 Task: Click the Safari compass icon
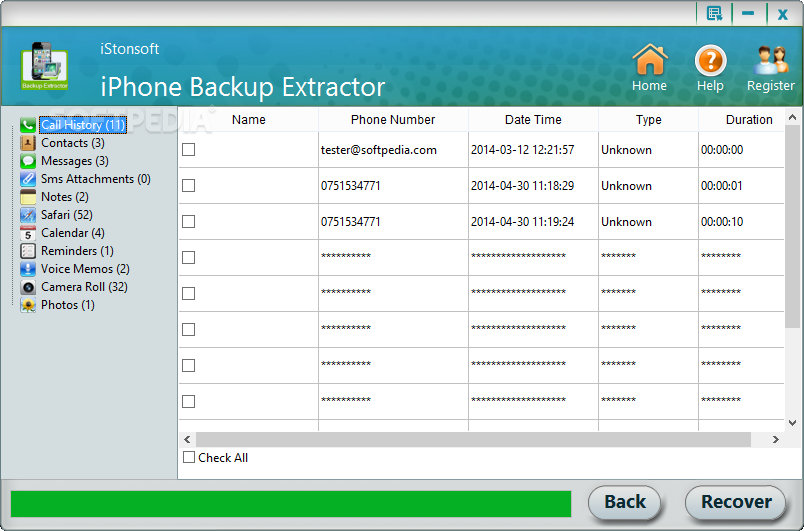pyautogui.click(x=28, y=215)
